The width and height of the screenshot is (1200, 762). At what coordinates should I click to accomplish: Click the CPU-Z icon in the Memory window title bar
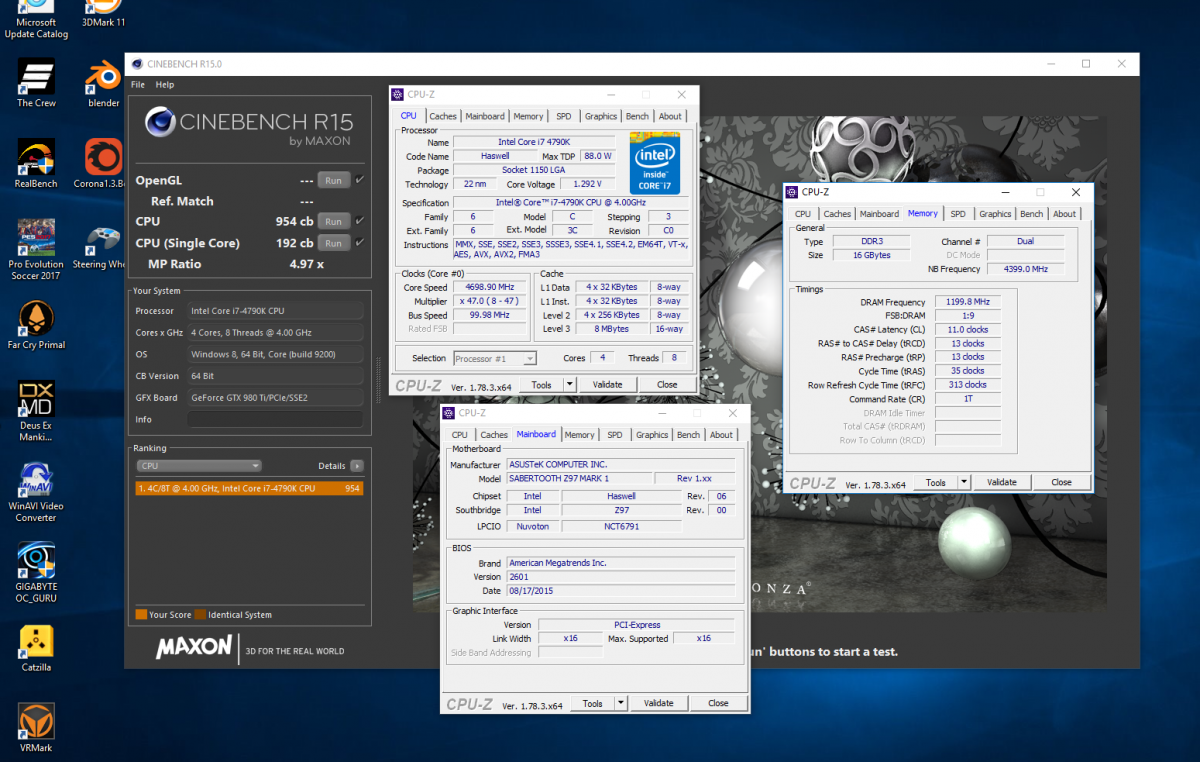pyautogui.click(x=792, y=192)
